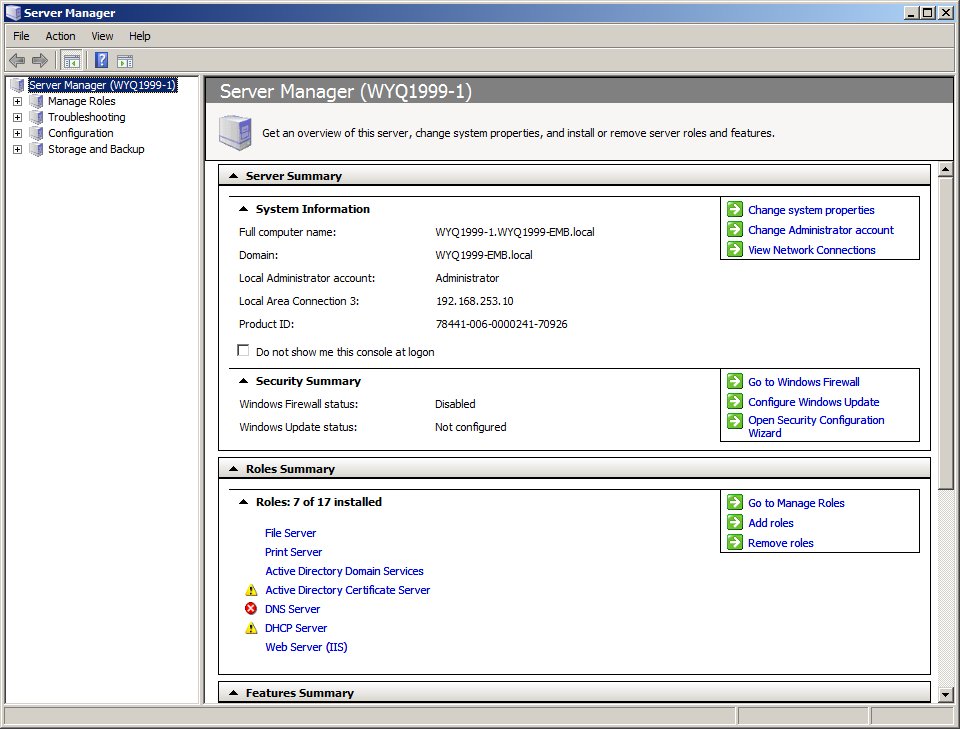Click the Back arrow toolbar icon

pyautogui.click(x=17, y=61)
